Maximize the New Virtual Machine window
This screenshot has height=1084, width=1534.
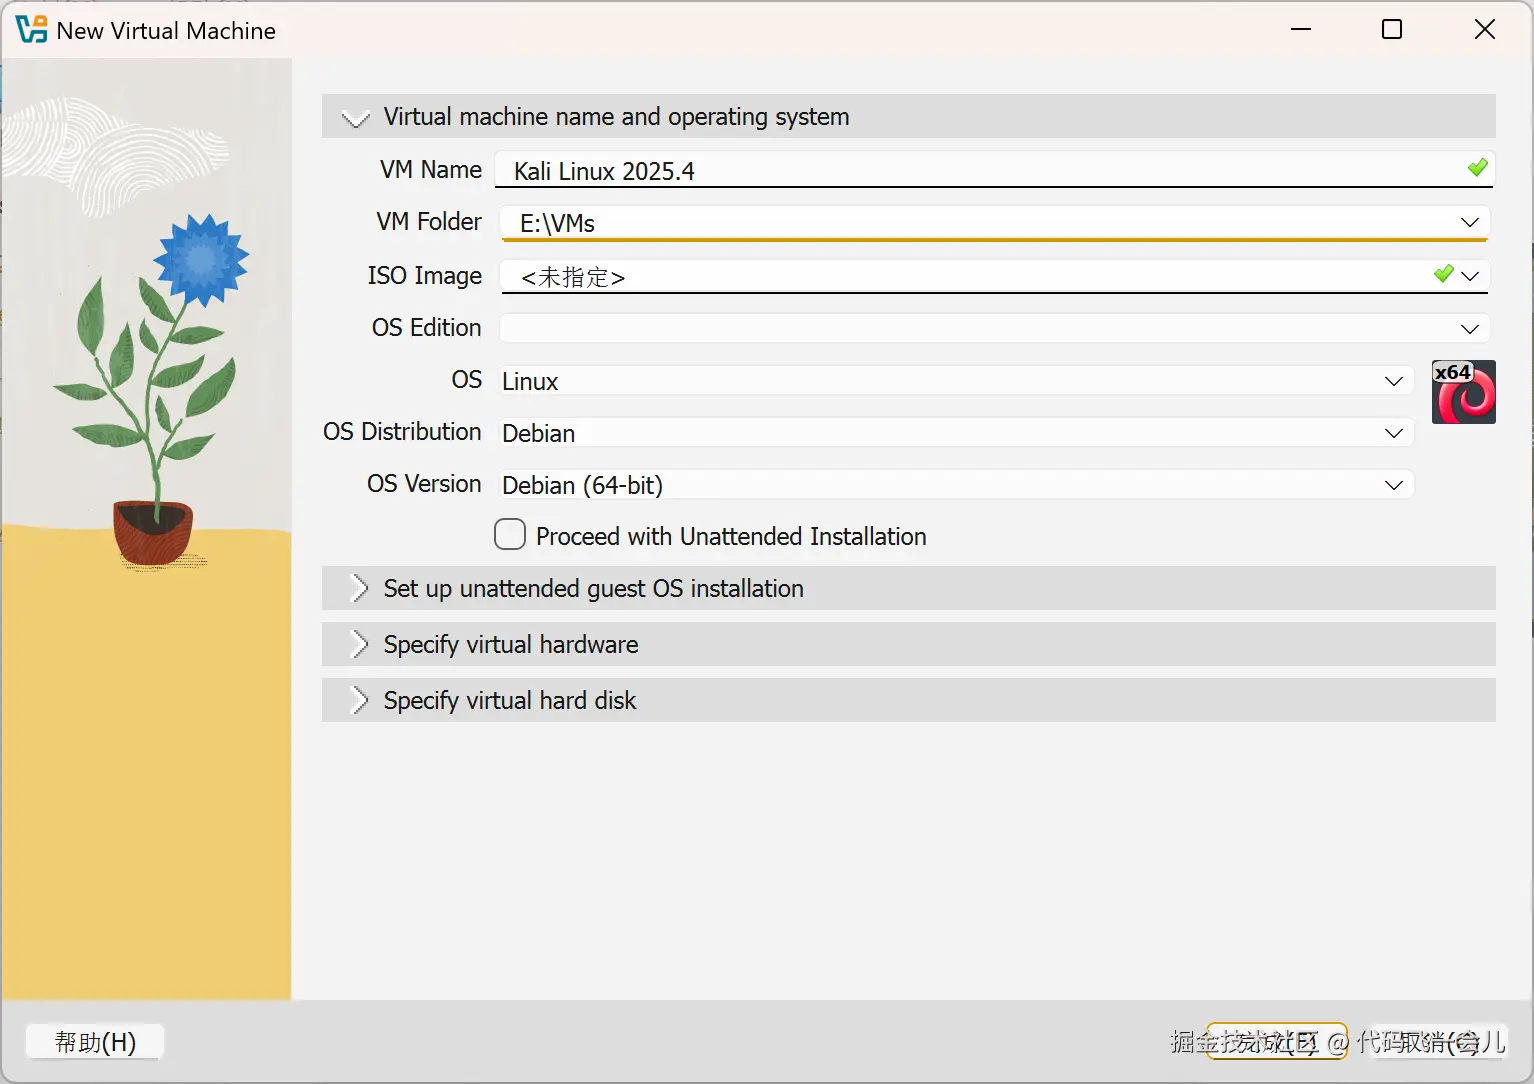pyautogui.click(x=1392, y=29)
